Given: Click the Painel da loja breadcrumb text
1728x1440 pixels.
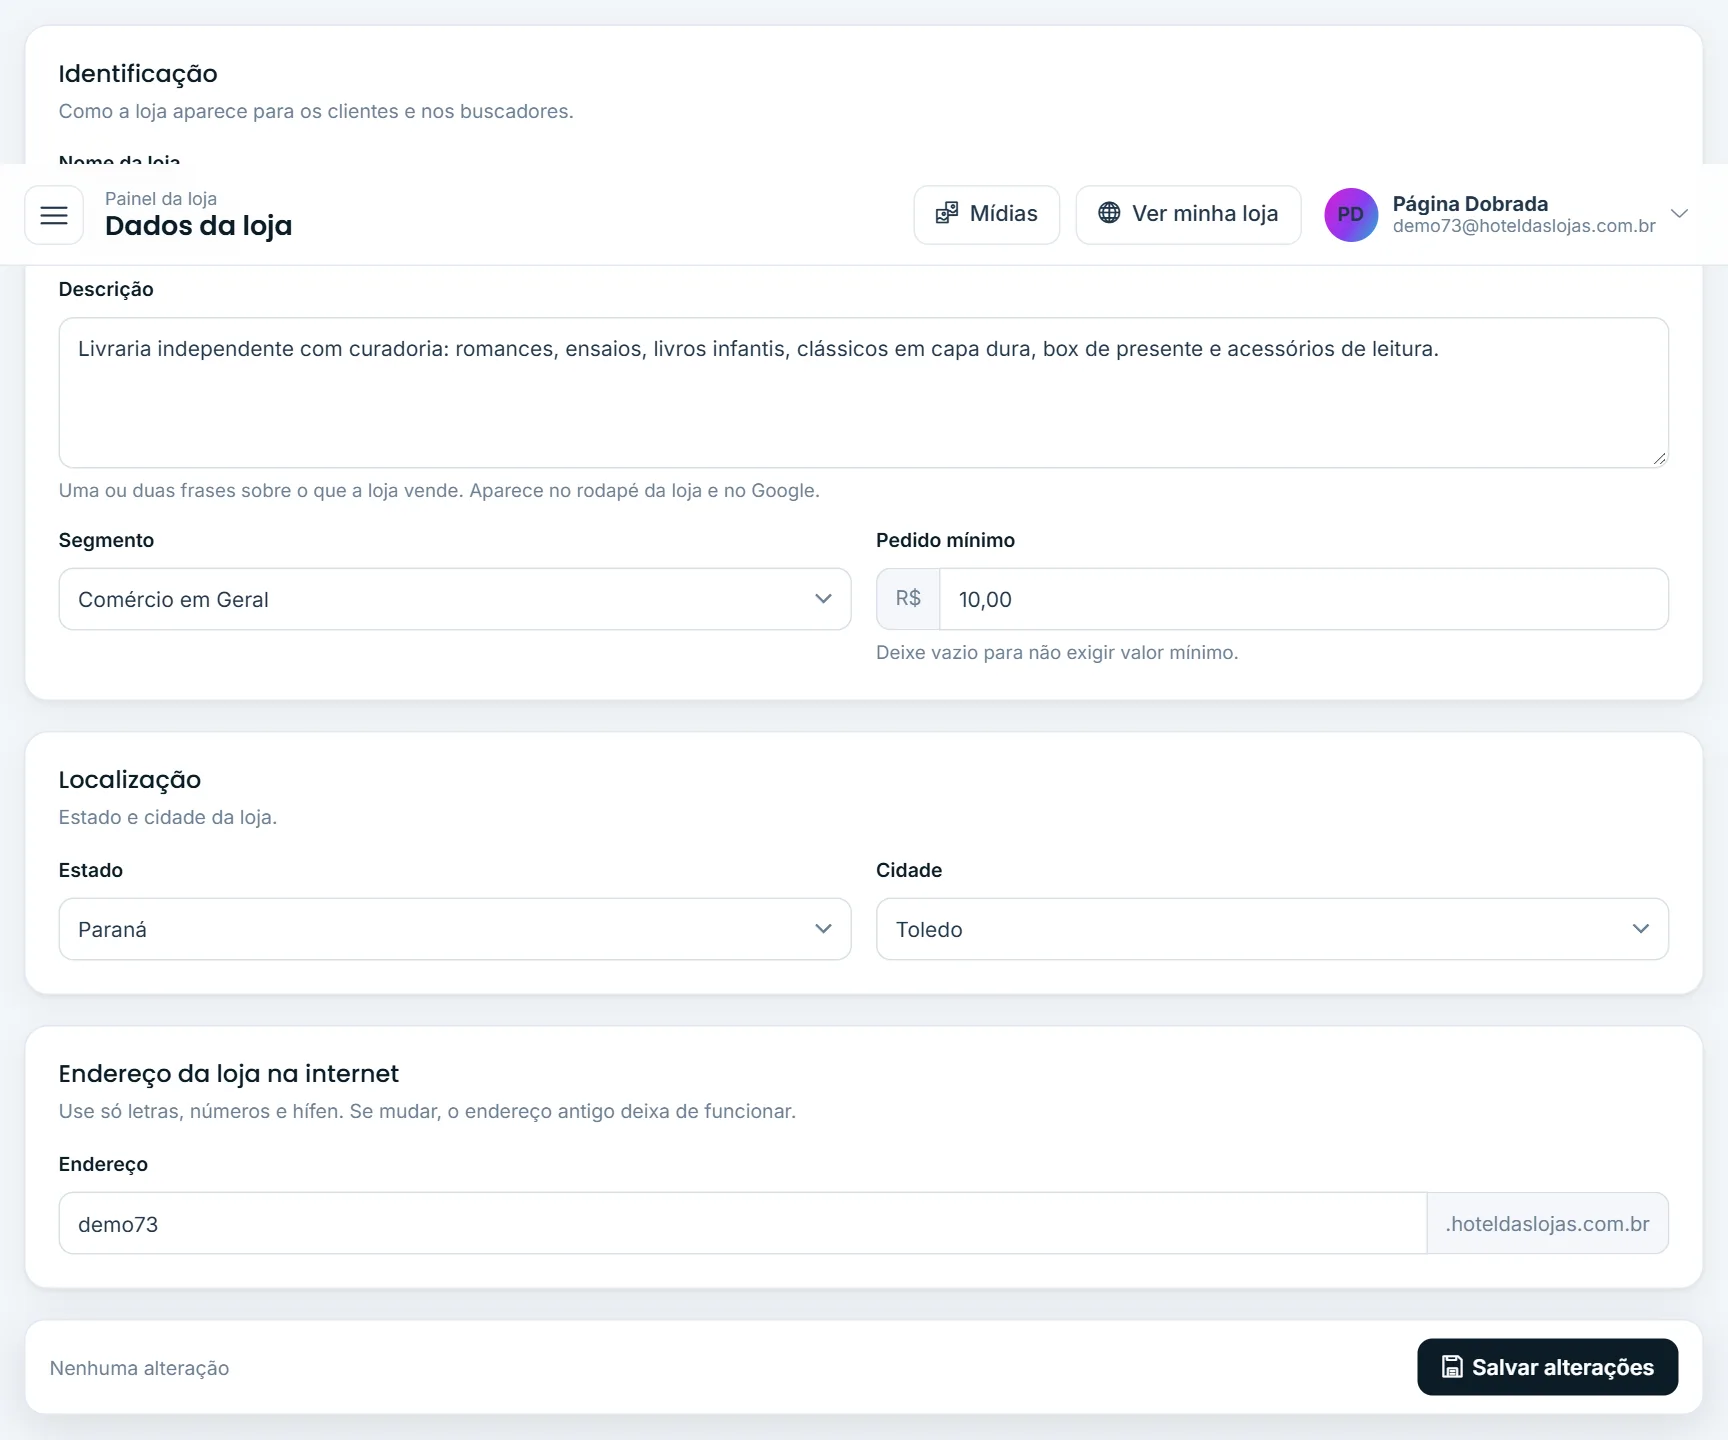Looking at the screenshot, I should pos(161,198).
